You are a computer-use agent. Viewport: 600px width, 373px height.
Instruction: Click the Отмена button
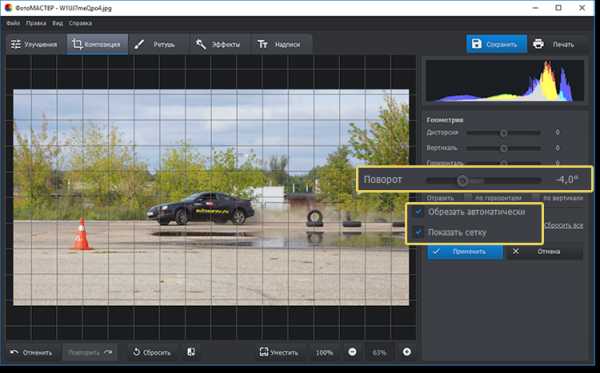(545, 252)
